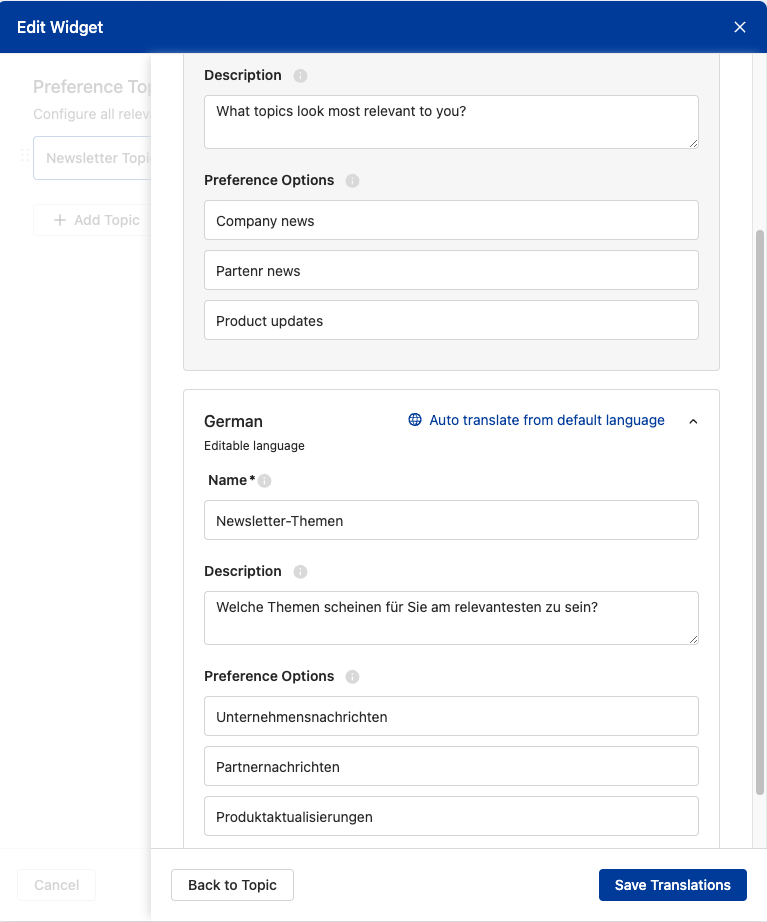This screenshot has width=767, height=922.
Task: Click info icon beside top Description label
Action: coord(300,76)
